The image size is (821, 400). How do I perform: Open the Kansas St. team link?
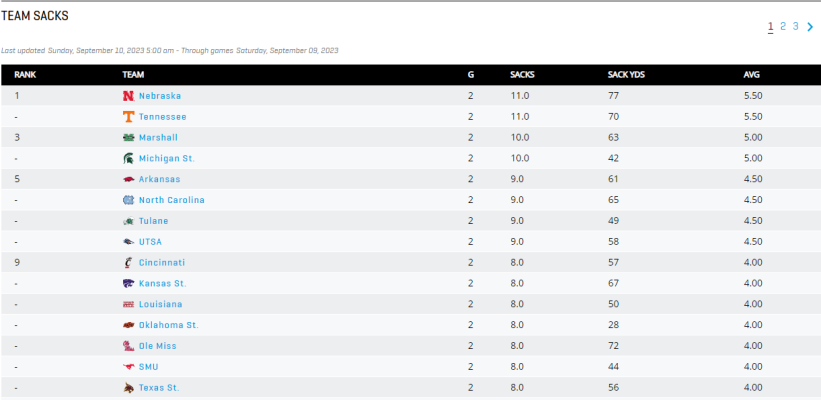pyautogui.click(x=162, y=283)
